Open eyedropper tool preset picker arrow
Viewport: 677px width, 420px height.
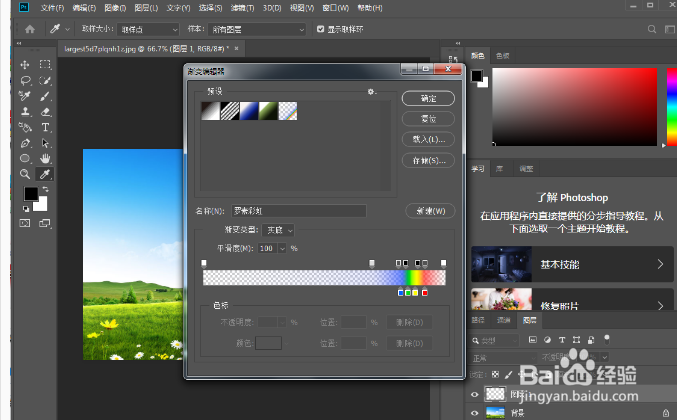click(67, 29)
